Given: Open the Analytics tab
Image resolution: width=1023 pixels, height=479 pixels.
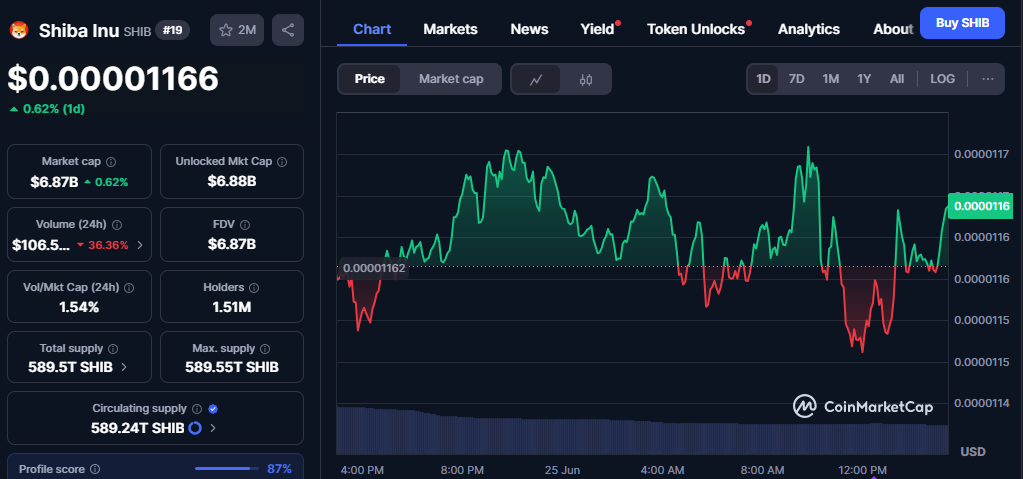Looking at the screenshot, I should (x=809, y=29).
